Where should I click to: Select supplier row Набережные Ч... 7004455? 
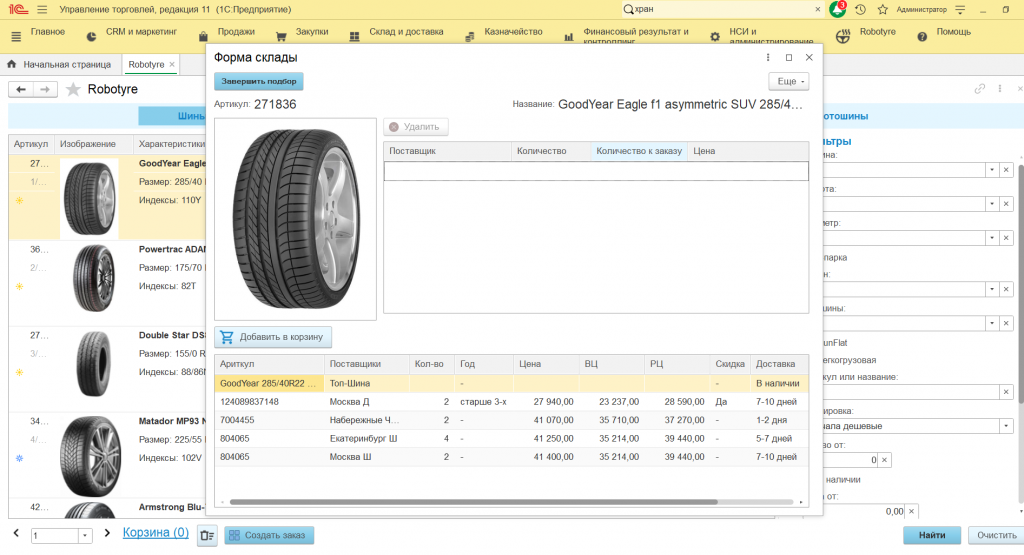511,420
